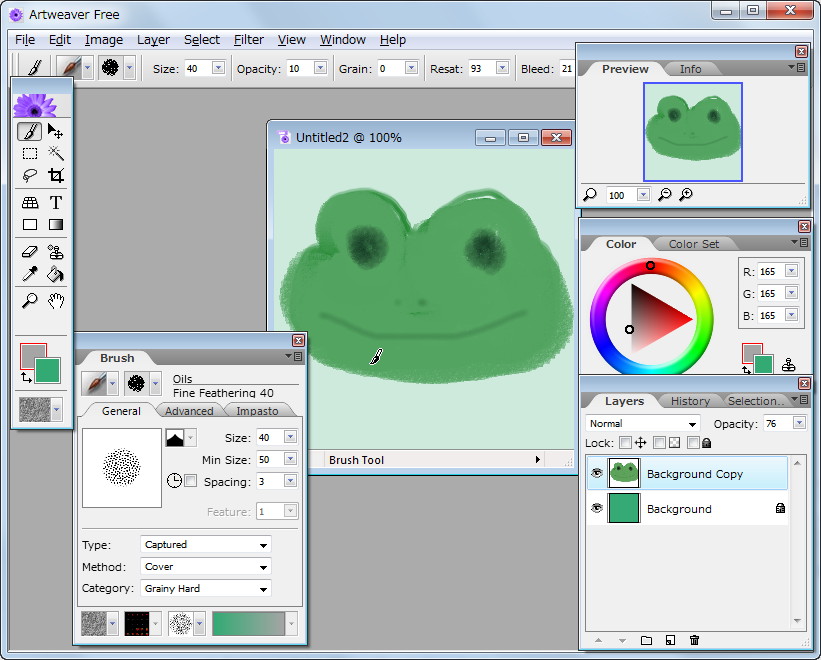This screenshot has width=821, height=660.
Task: Hide the Background Copy layer
Action: pos(597,472)
